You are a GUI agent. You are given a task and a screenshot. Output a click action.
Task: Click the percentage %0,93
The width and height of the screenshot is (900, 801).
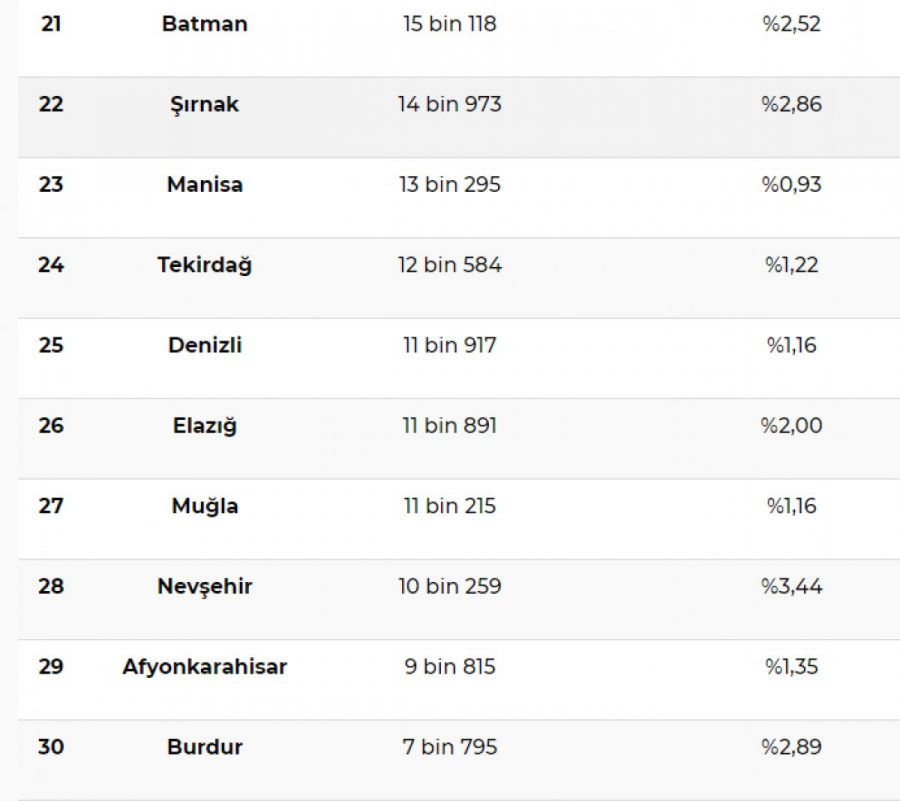click(x=791, y=185)
